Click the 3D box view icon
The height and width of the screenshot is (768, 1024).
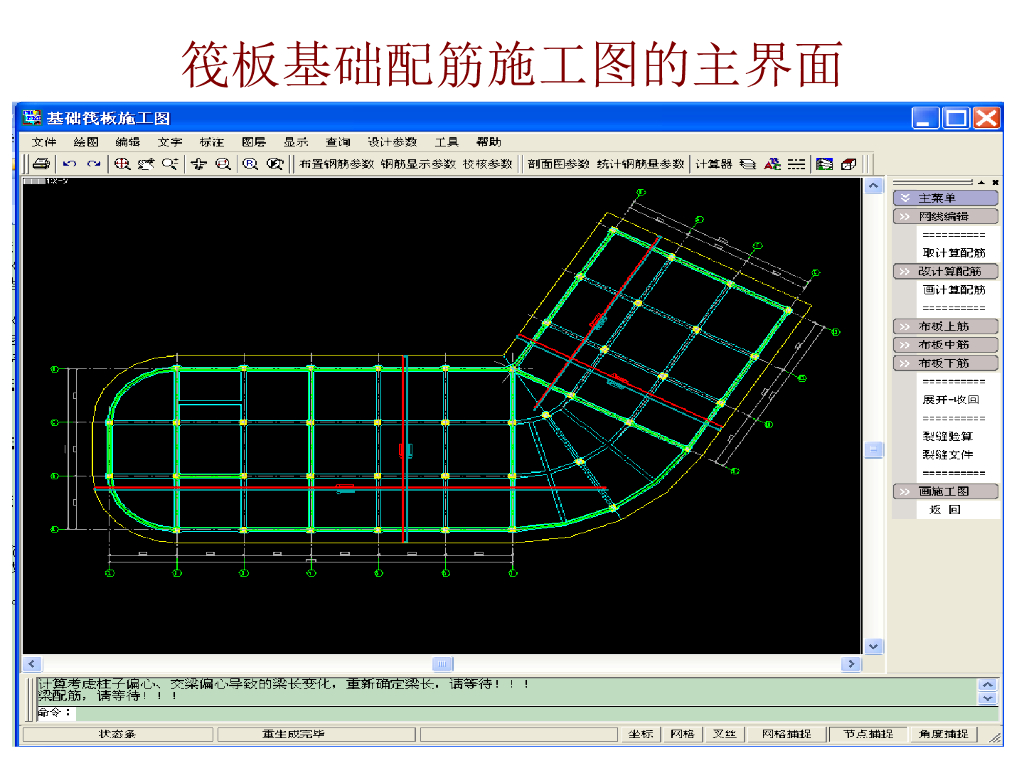tap(848, 164)
